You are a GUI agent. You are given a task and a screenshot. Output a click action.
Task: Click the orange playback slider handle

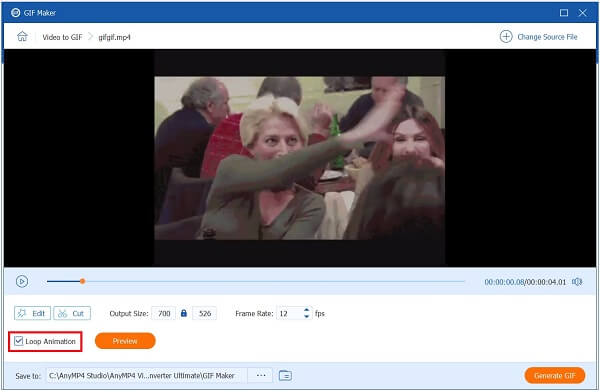point(82,281)
